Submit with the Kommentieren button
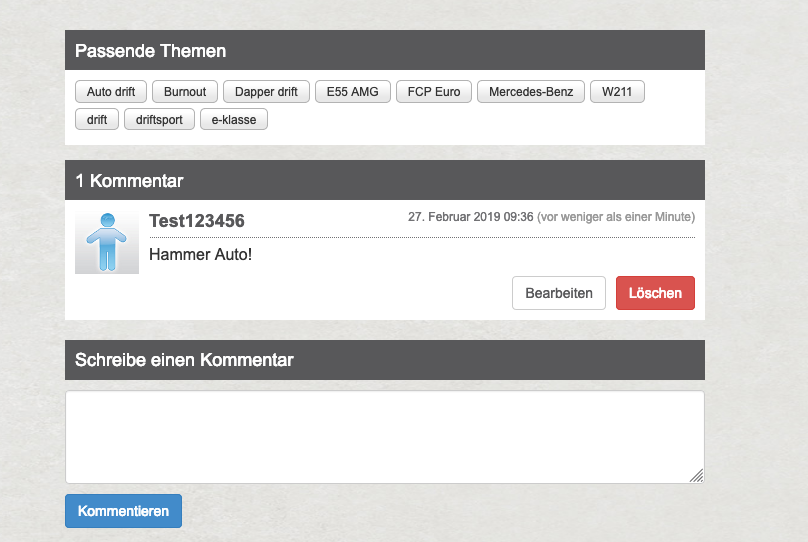 (x=123, y=511)
